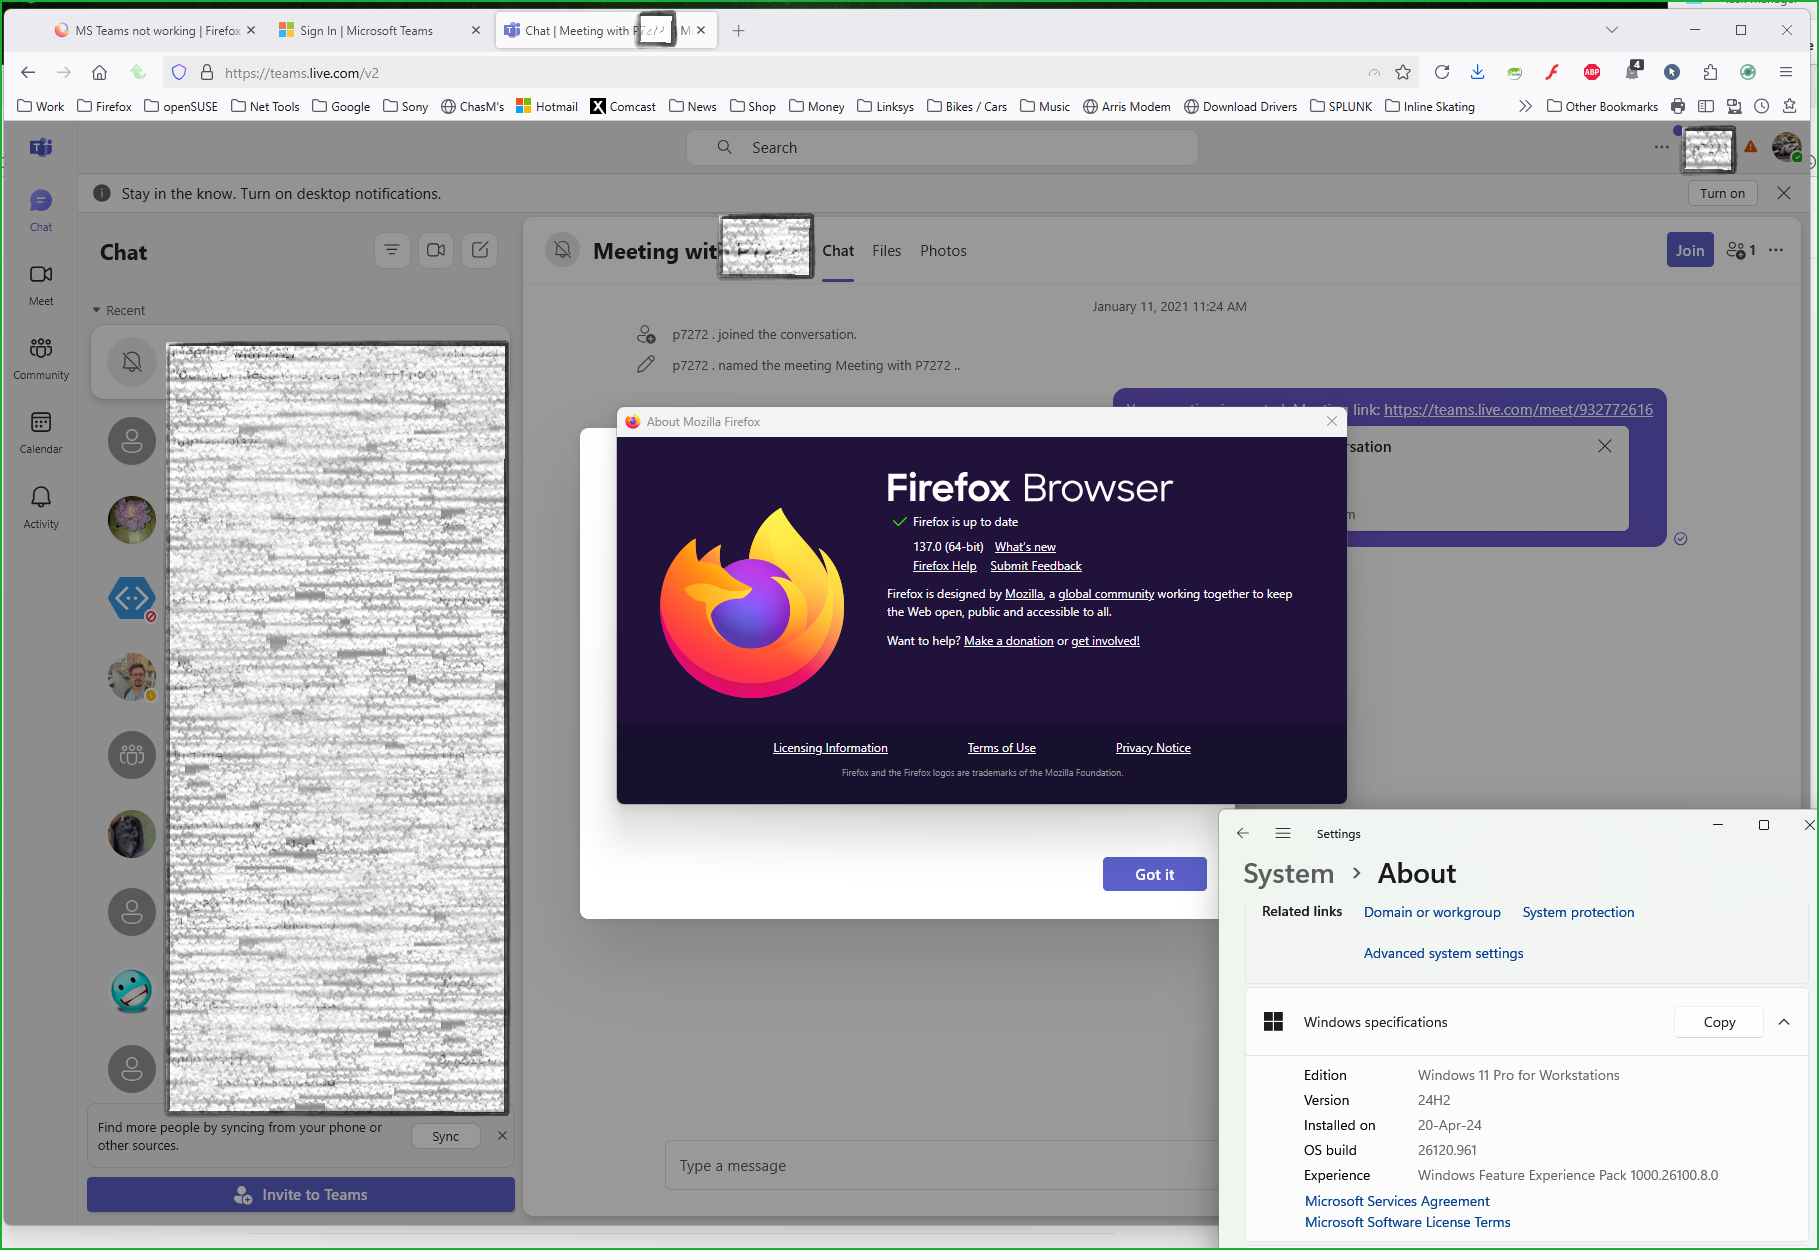Switch to the Photos tab
Image resolution: width=1819 pixels, height=1250 pixels.
coord(943,251)
